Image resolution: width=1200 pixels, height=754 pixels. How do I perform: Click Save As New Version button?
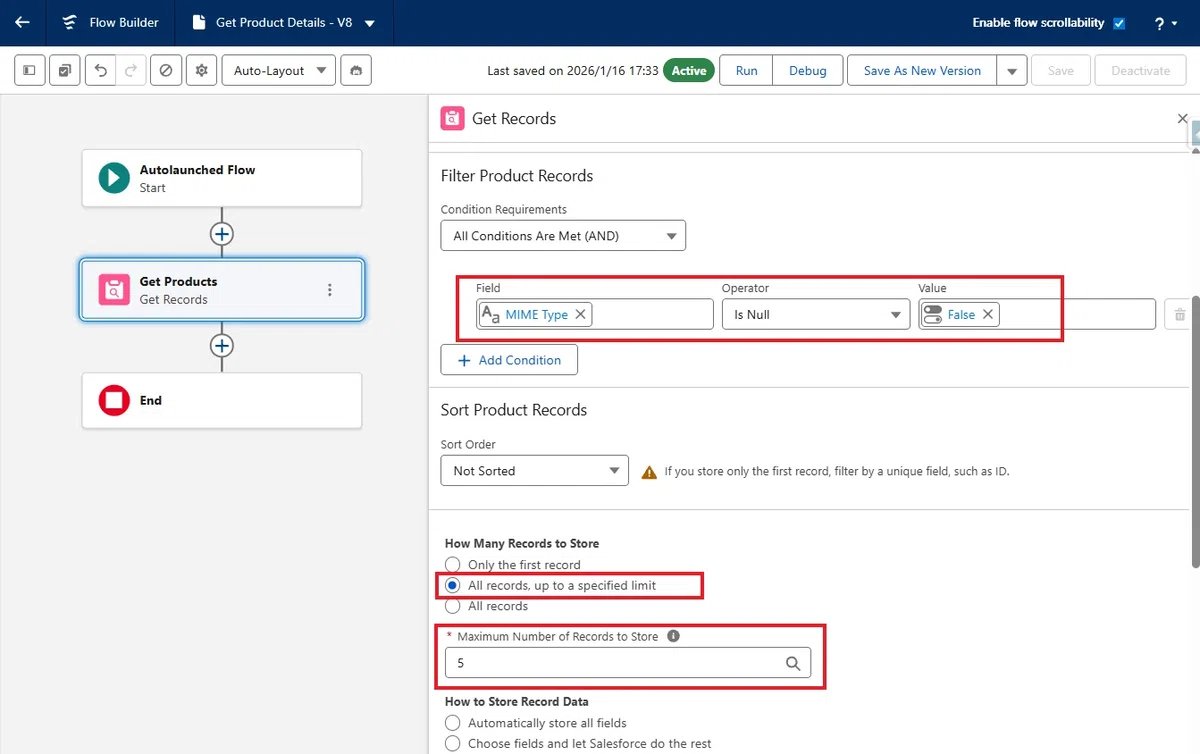coord(922,71)
